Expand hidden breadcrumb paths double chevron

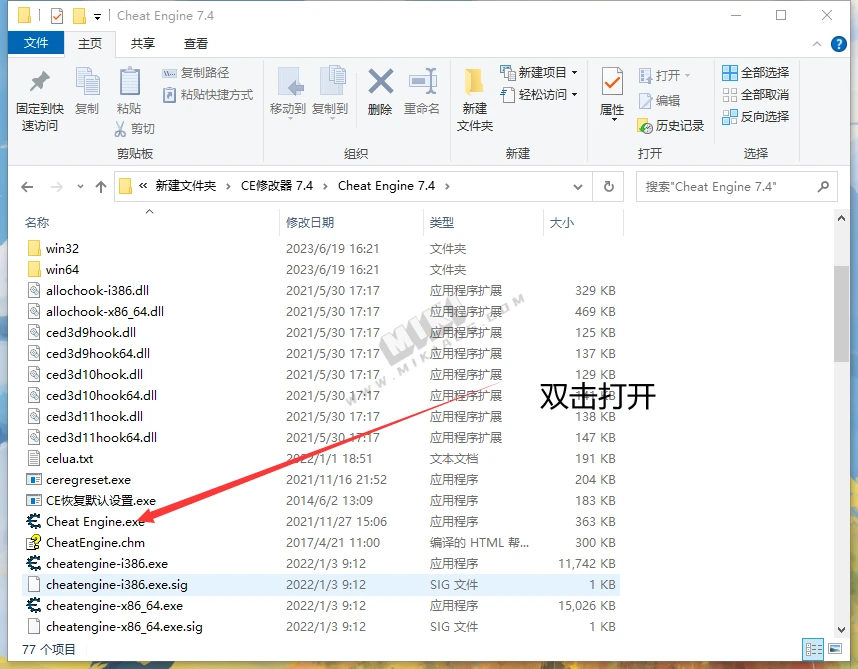coord(143,186)
